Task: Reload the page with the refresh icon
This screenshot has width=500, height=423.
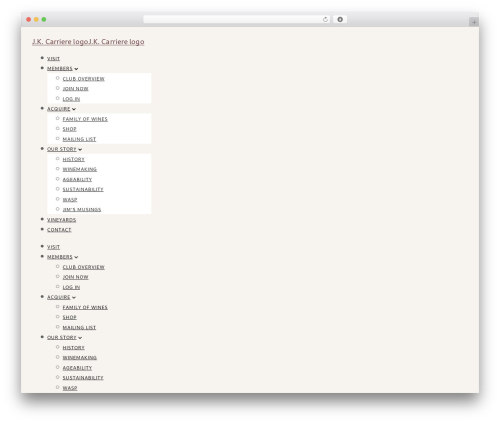Action: tap(325, 19)
